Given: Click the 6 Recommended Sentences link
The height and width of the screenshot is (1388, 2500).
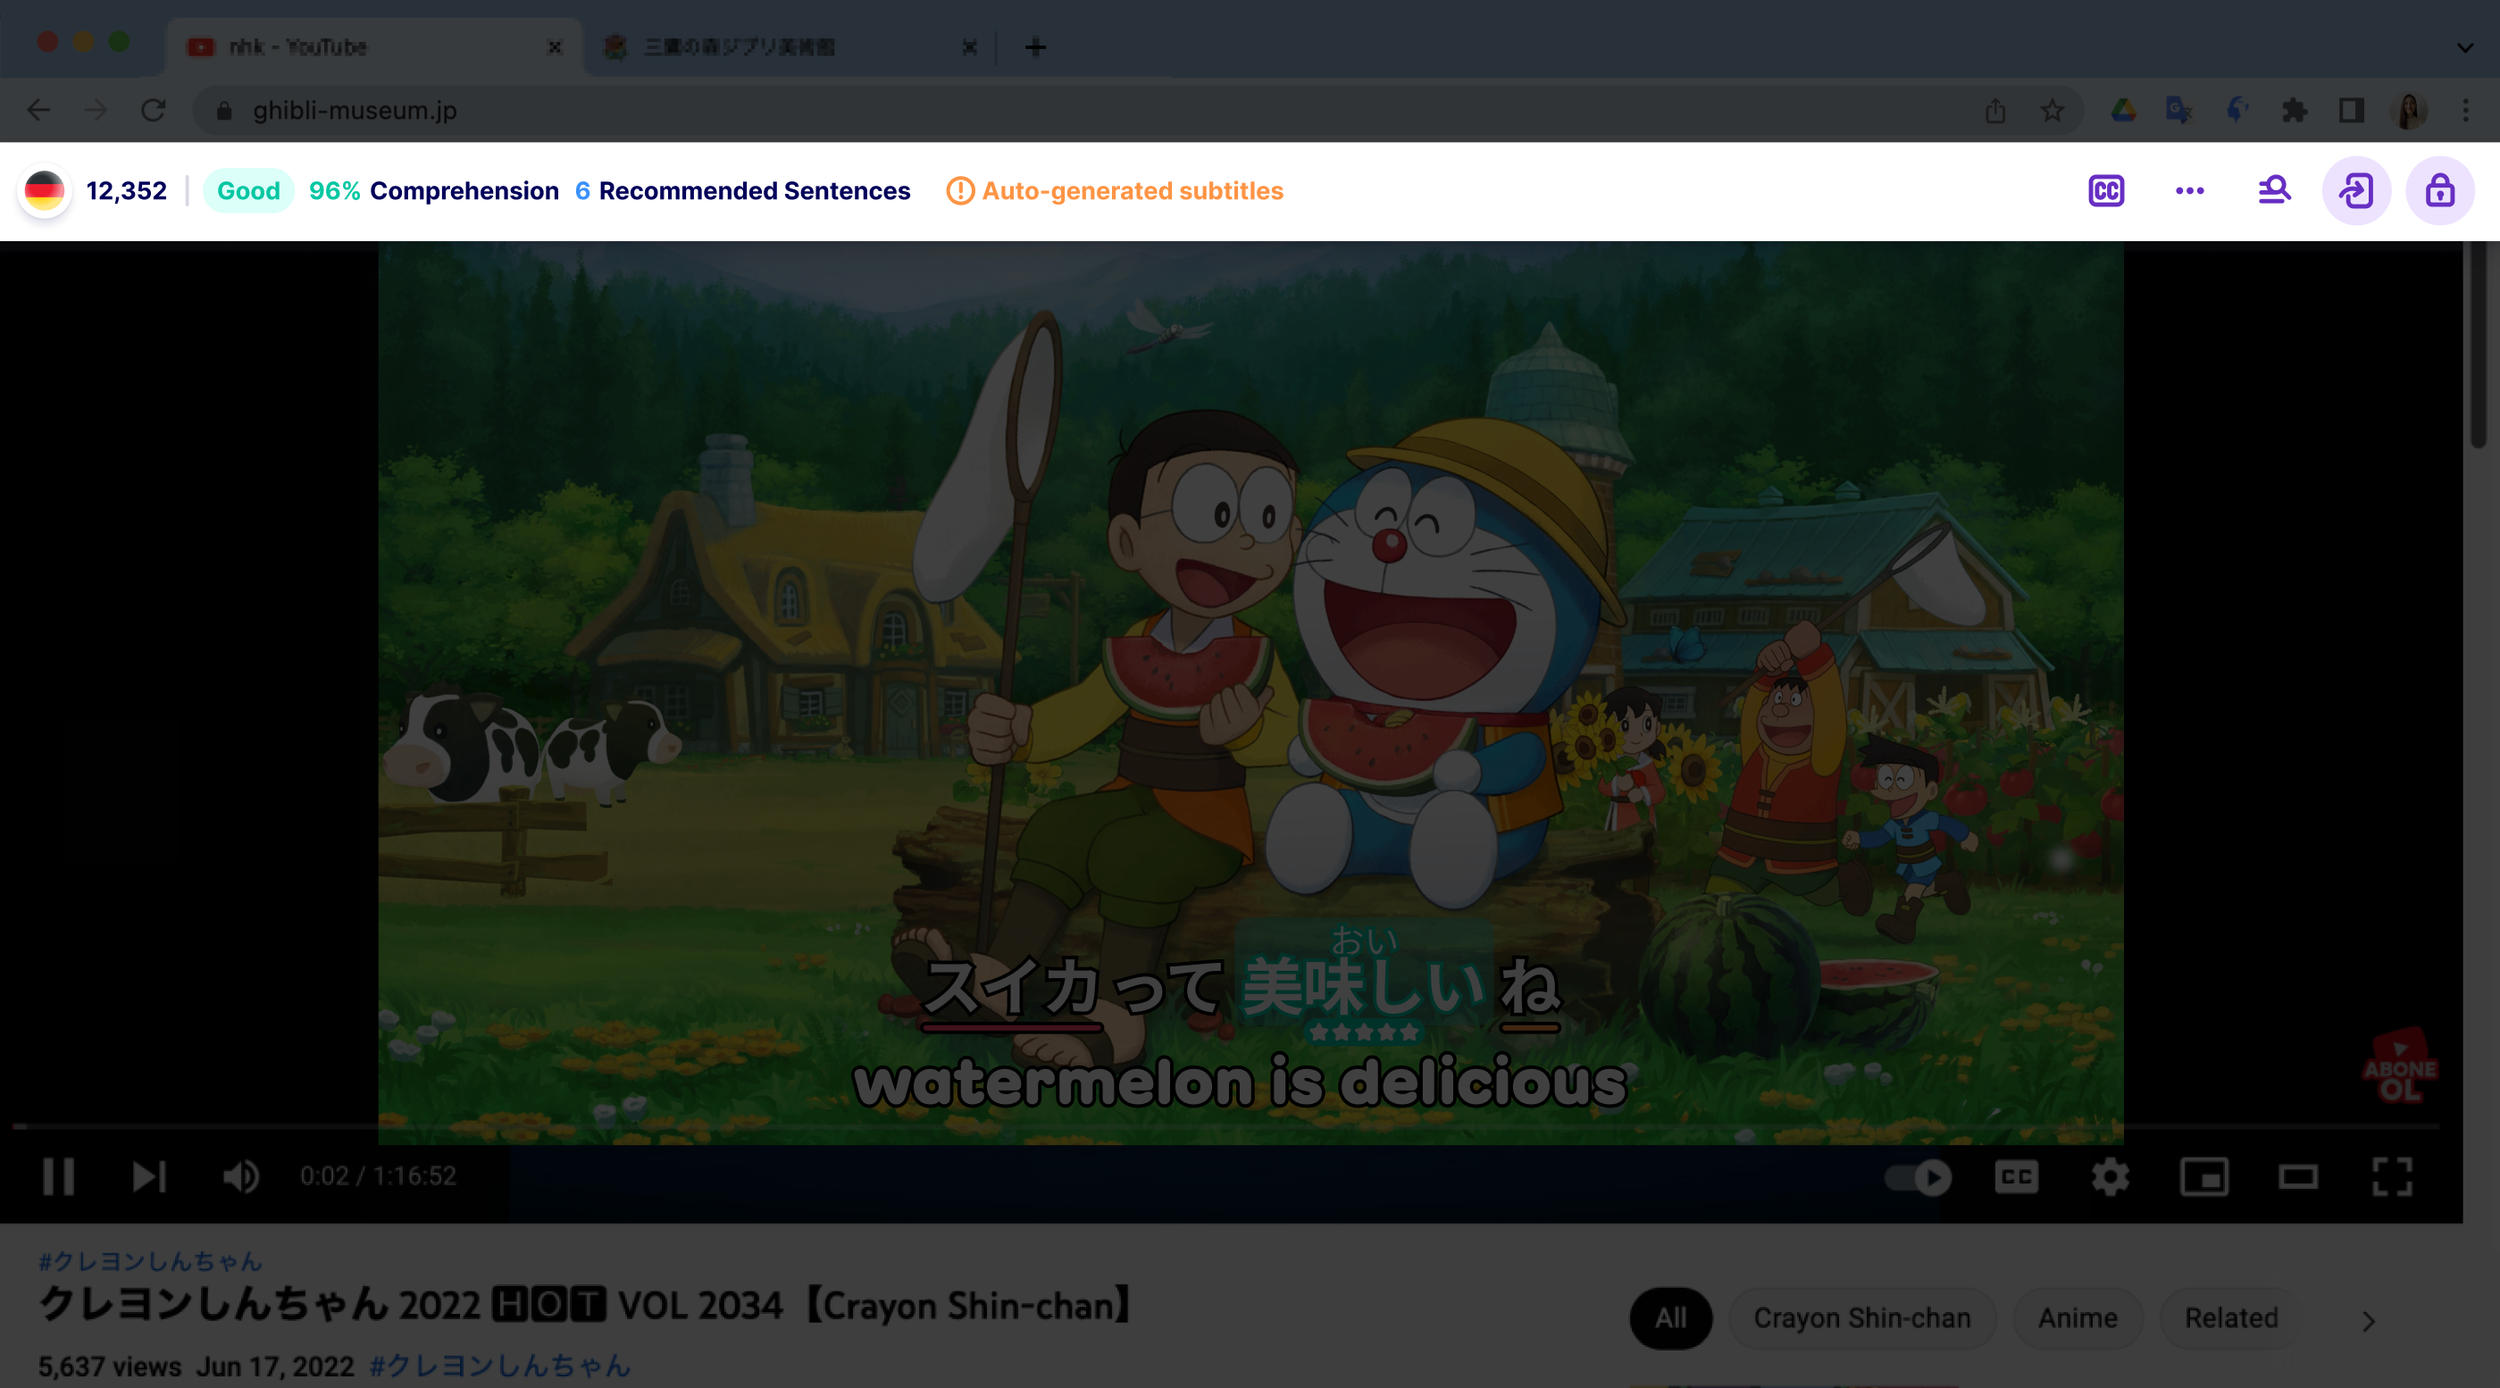Looking at the screenshot, I should click(742, 191).
